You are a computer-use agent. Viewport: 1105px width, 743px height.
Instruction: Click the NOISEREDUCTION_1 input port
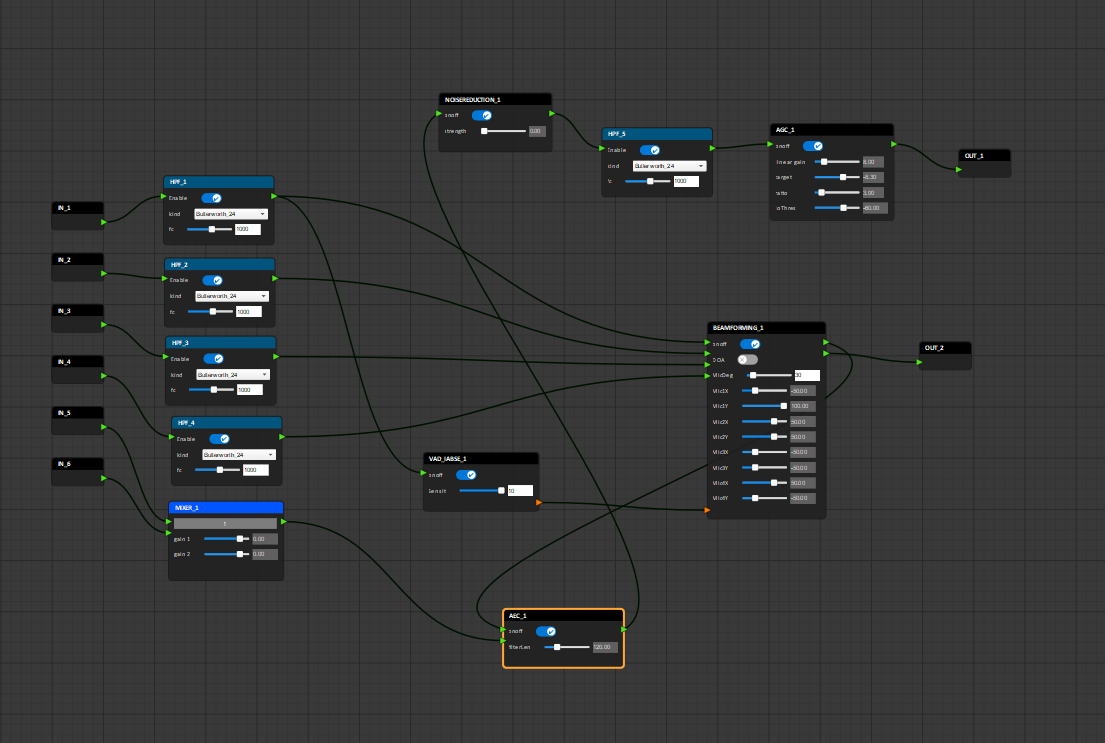(x=439, y=113)
